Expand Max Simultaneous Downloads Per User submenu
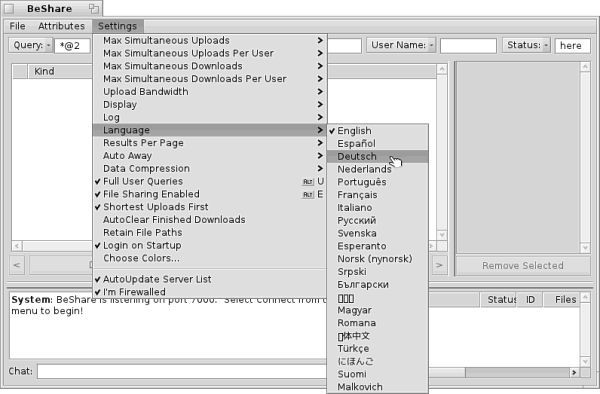Image resolution: width=600 pixels, height=394 pixels. tap(210, 79)
